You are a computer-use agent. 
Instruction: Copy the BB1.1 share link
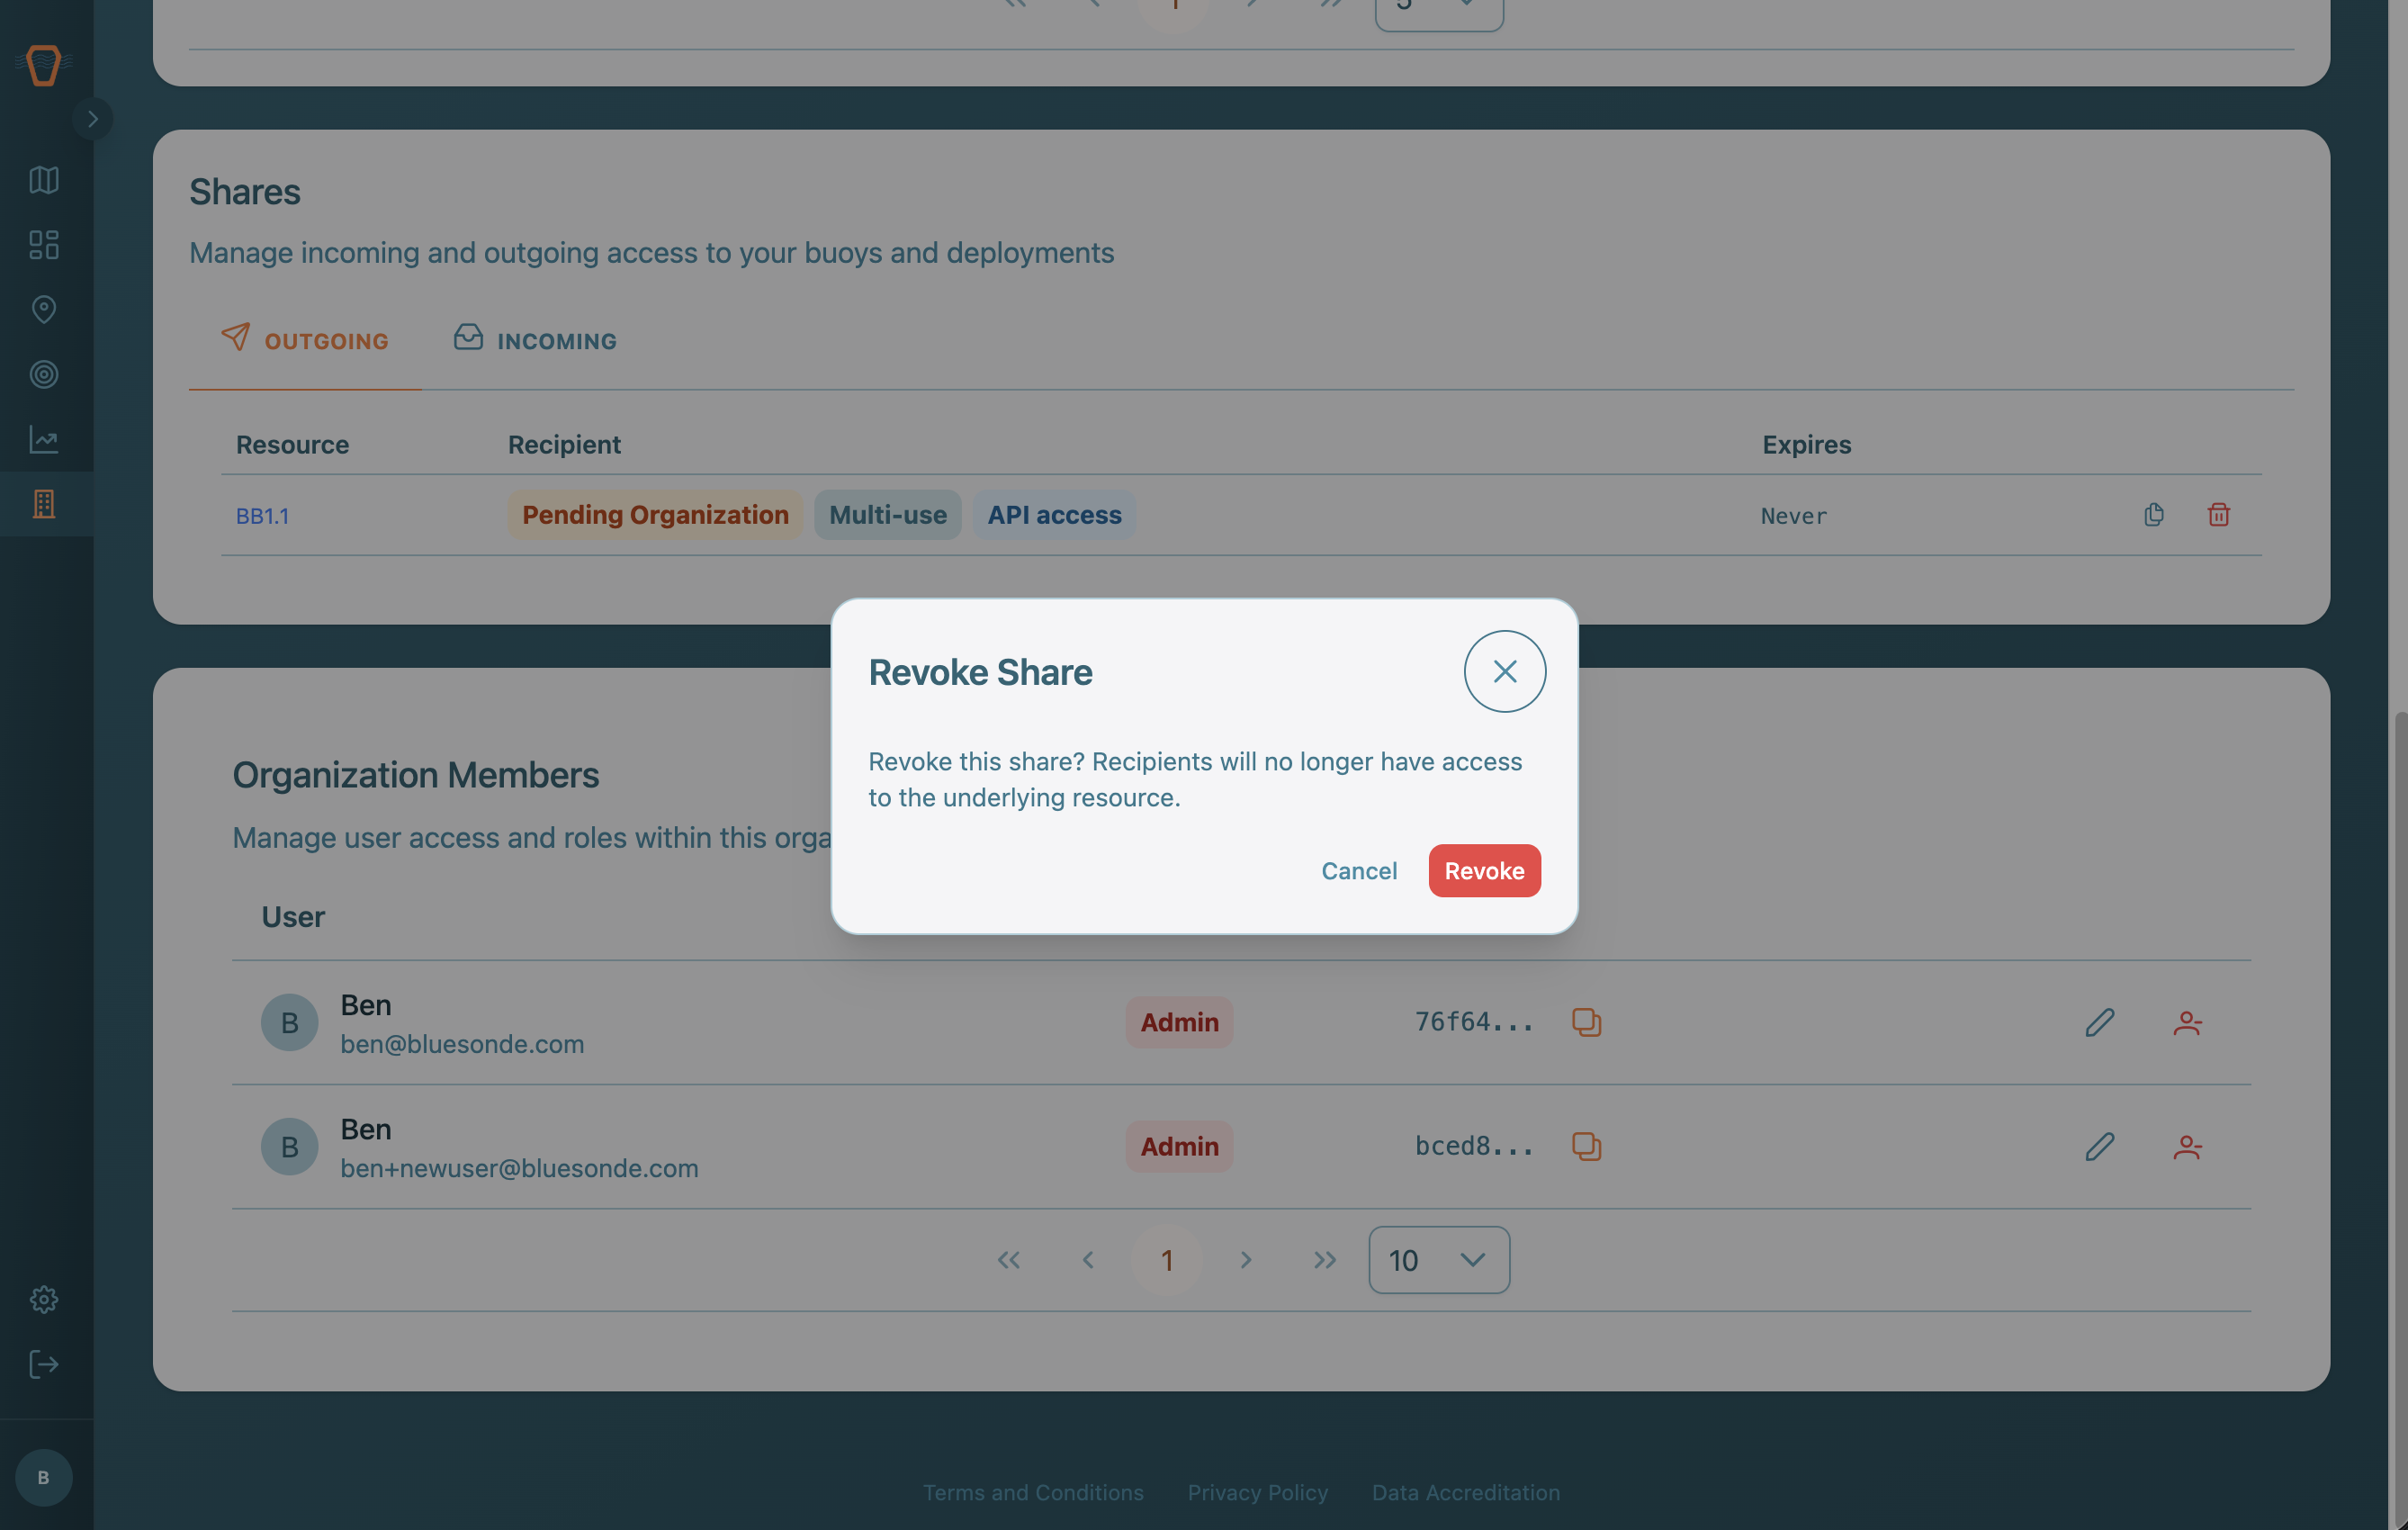(2154, 514)
